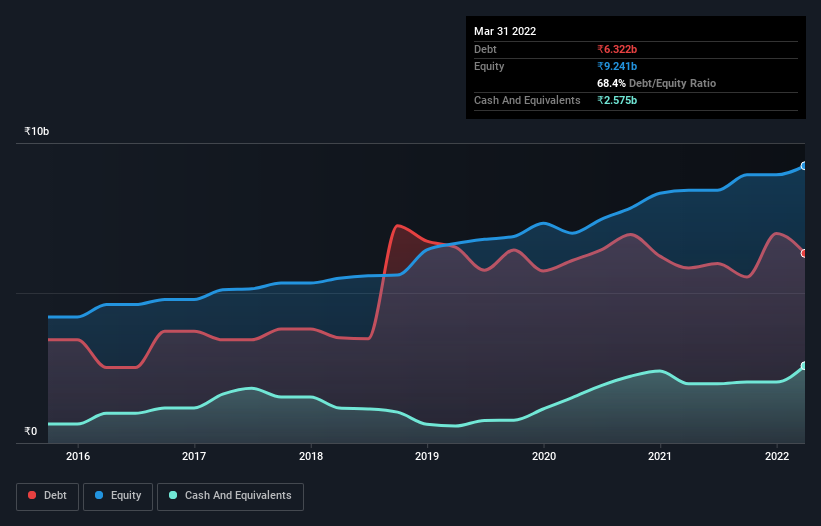The image size is (821, 526).
Task: Click the ₹10b y-axis label
Action: coord(37,131)
